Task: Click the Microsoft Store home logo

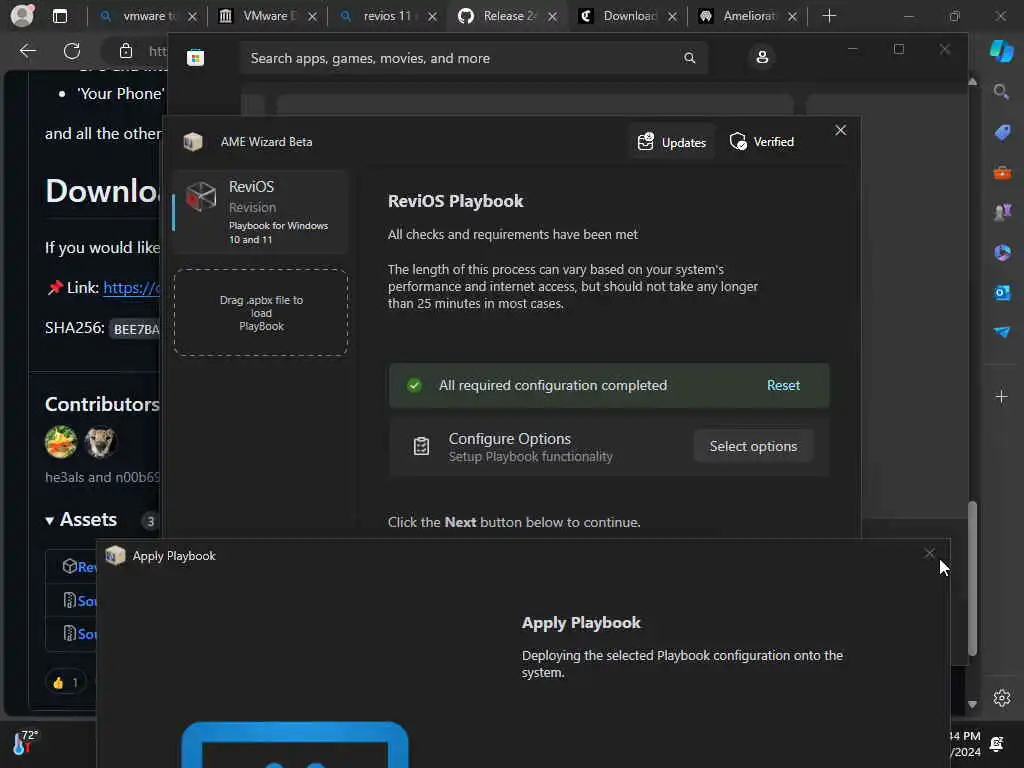Action: 195,58
